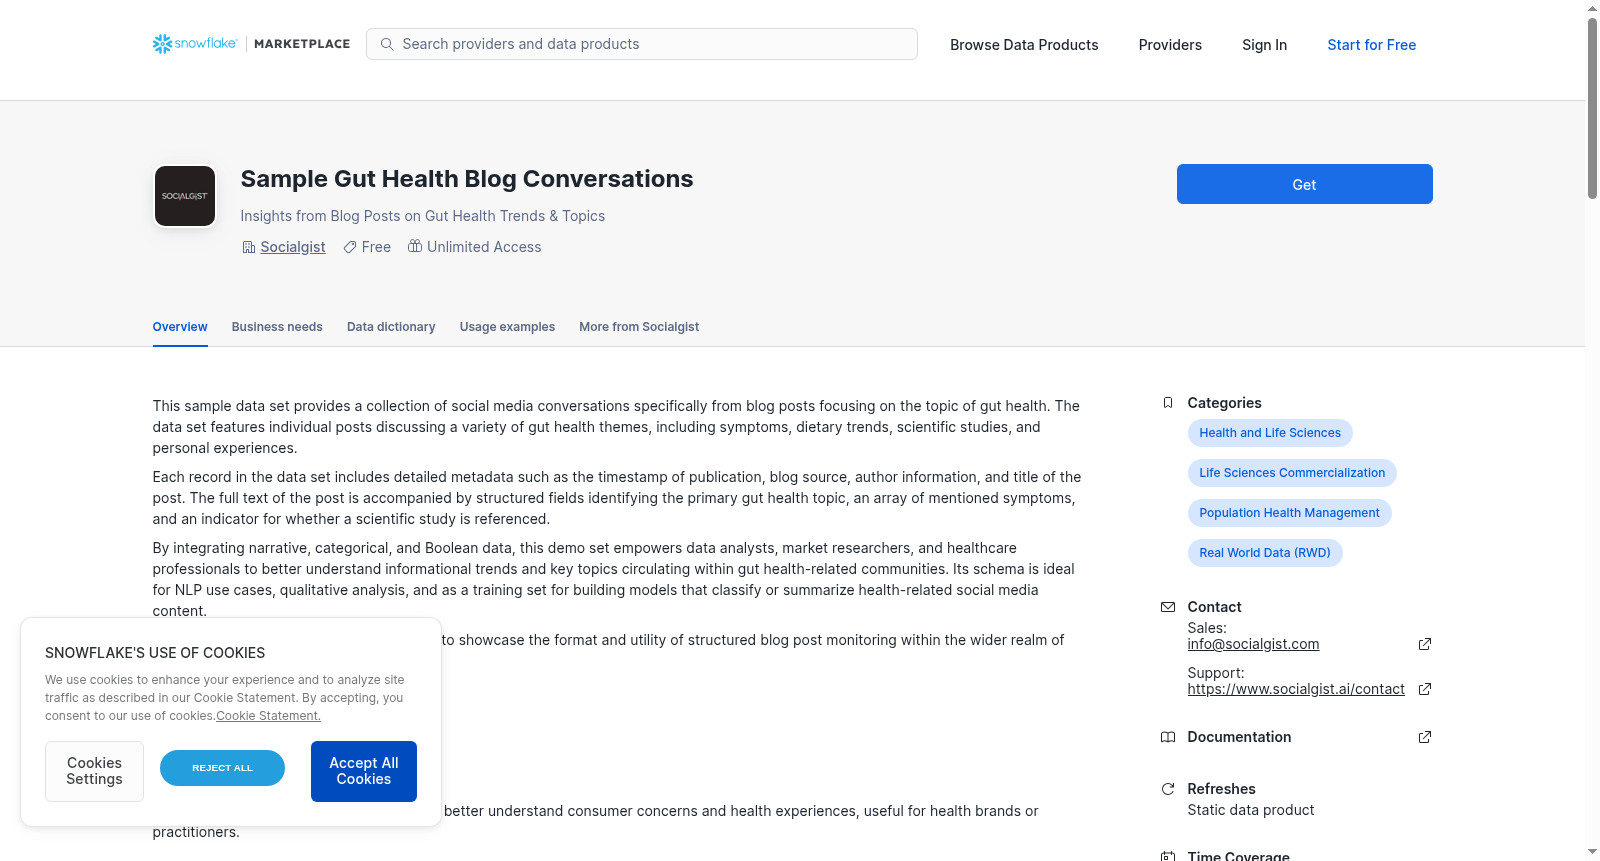Click the Refreshes heading
Viewport: 1600px width, 861px height.
coord(1221,789)
